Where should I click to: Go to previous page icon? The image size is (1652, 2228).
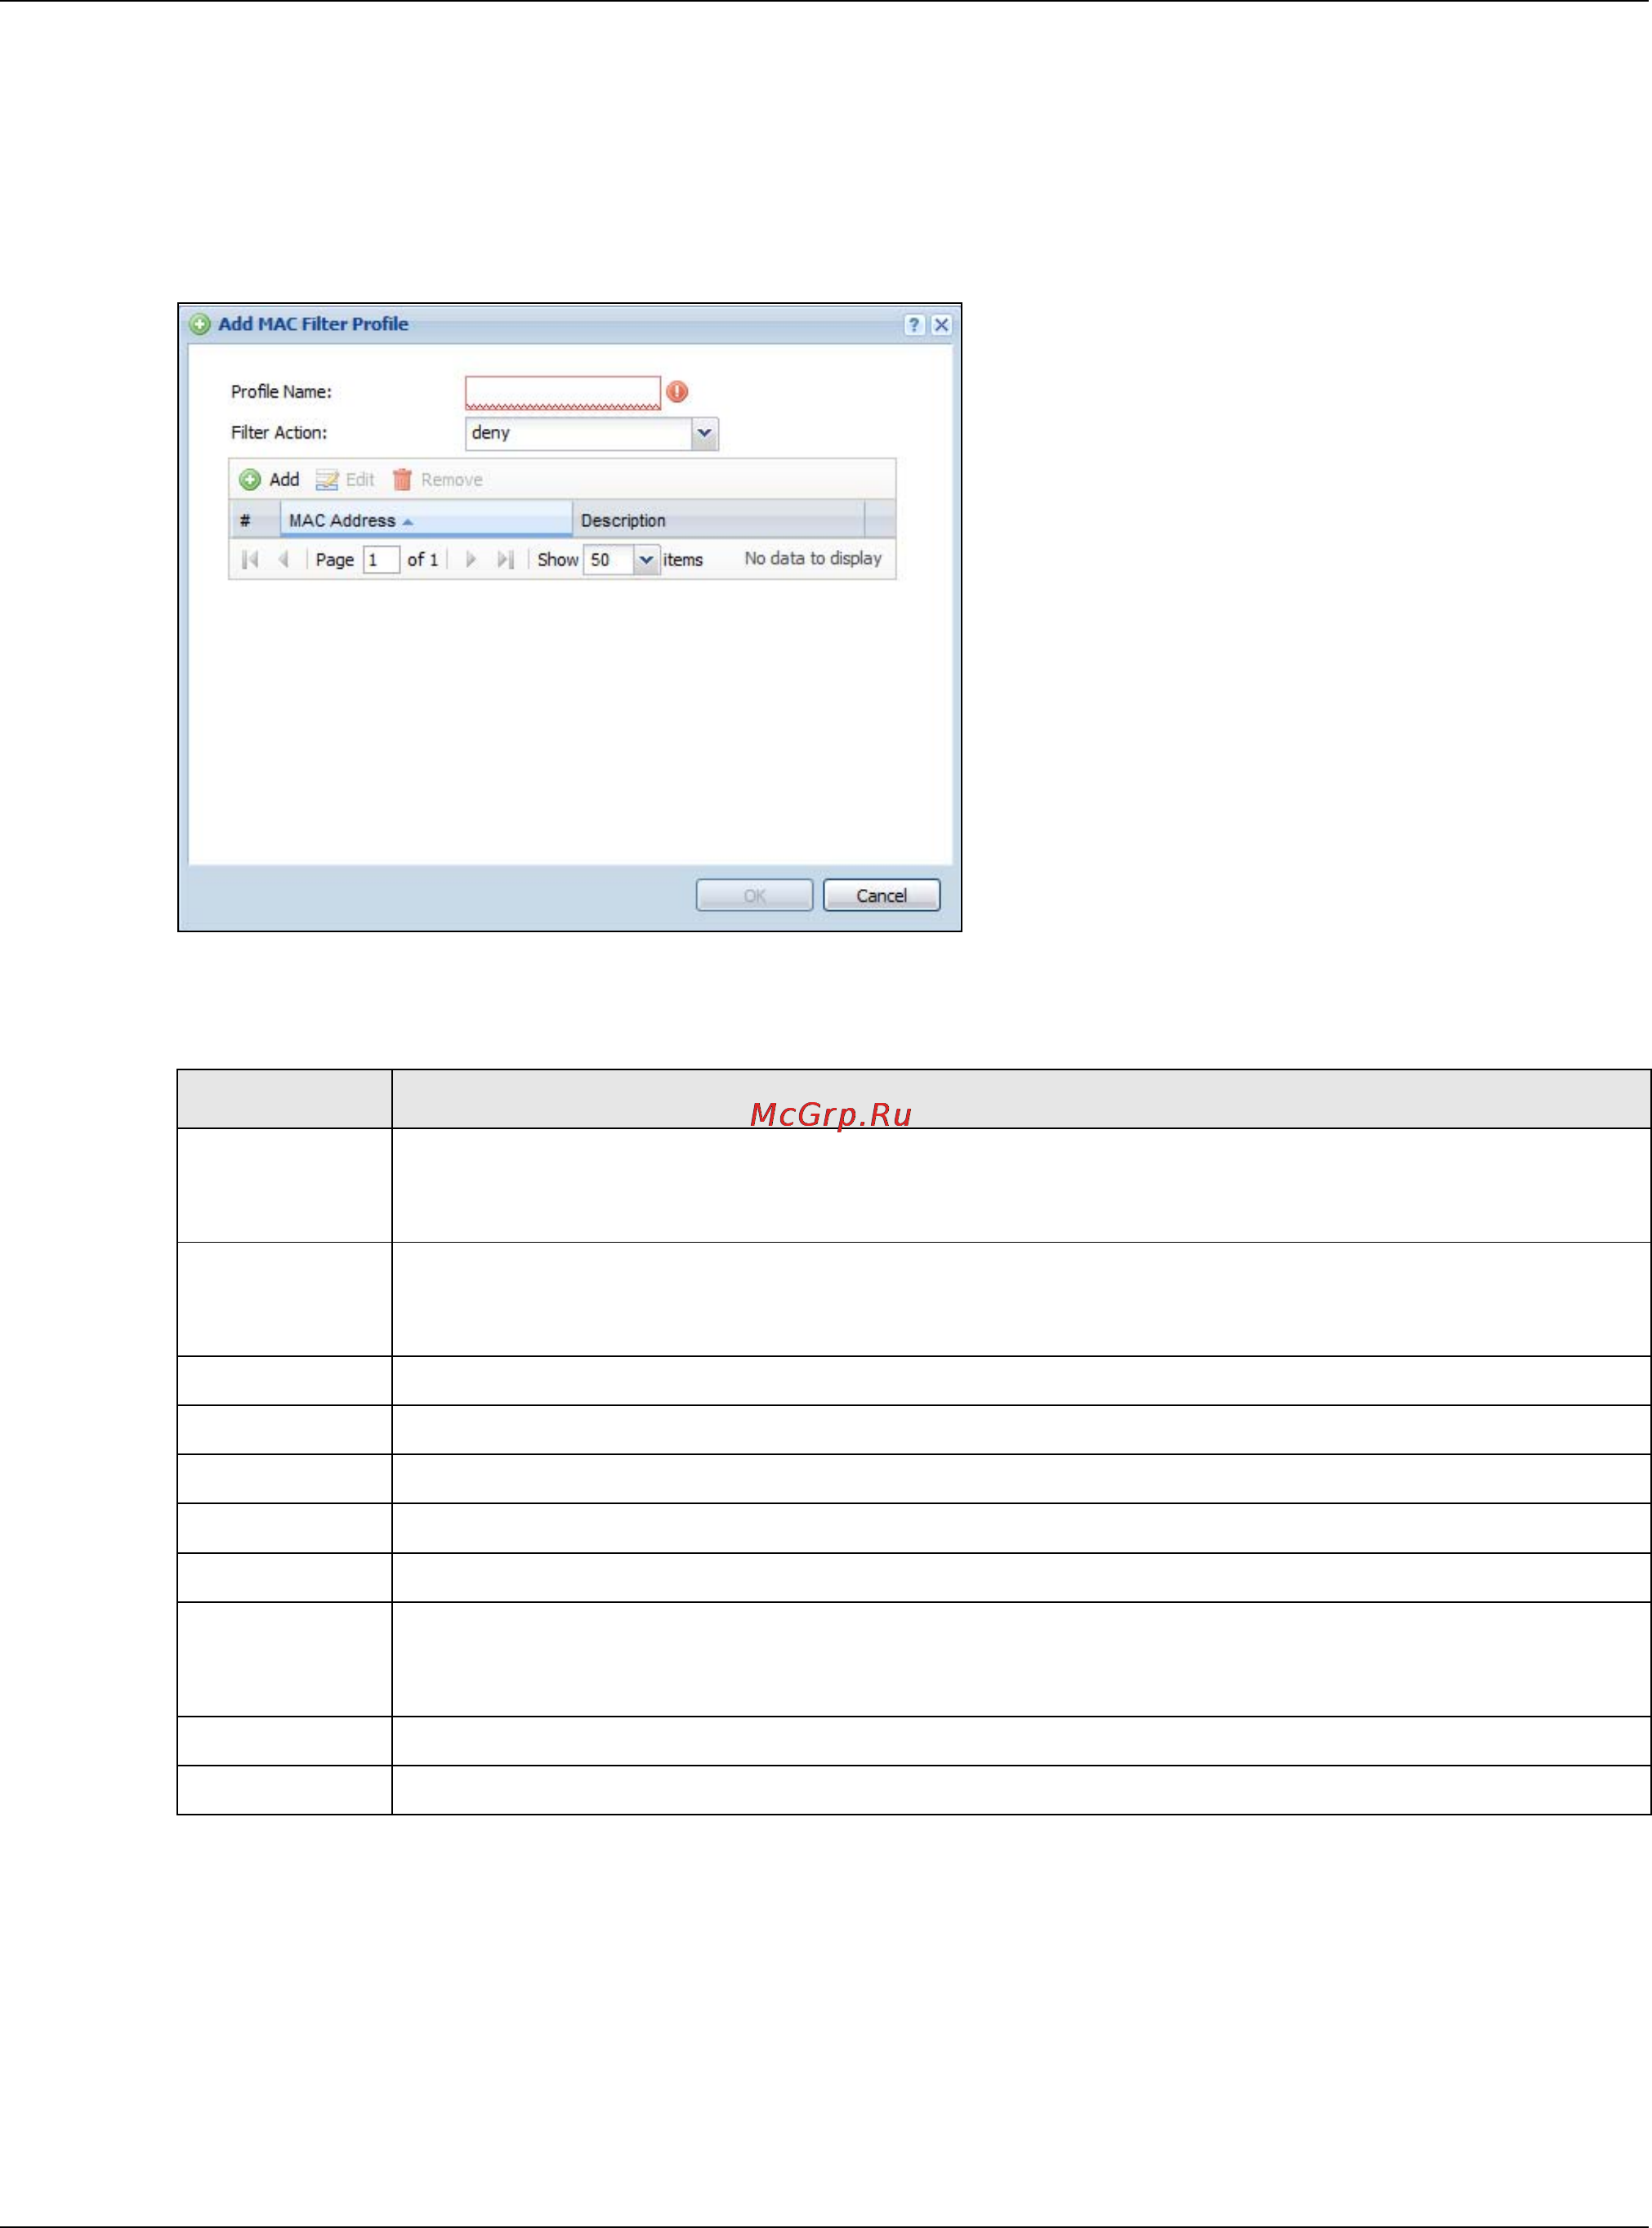284,560
